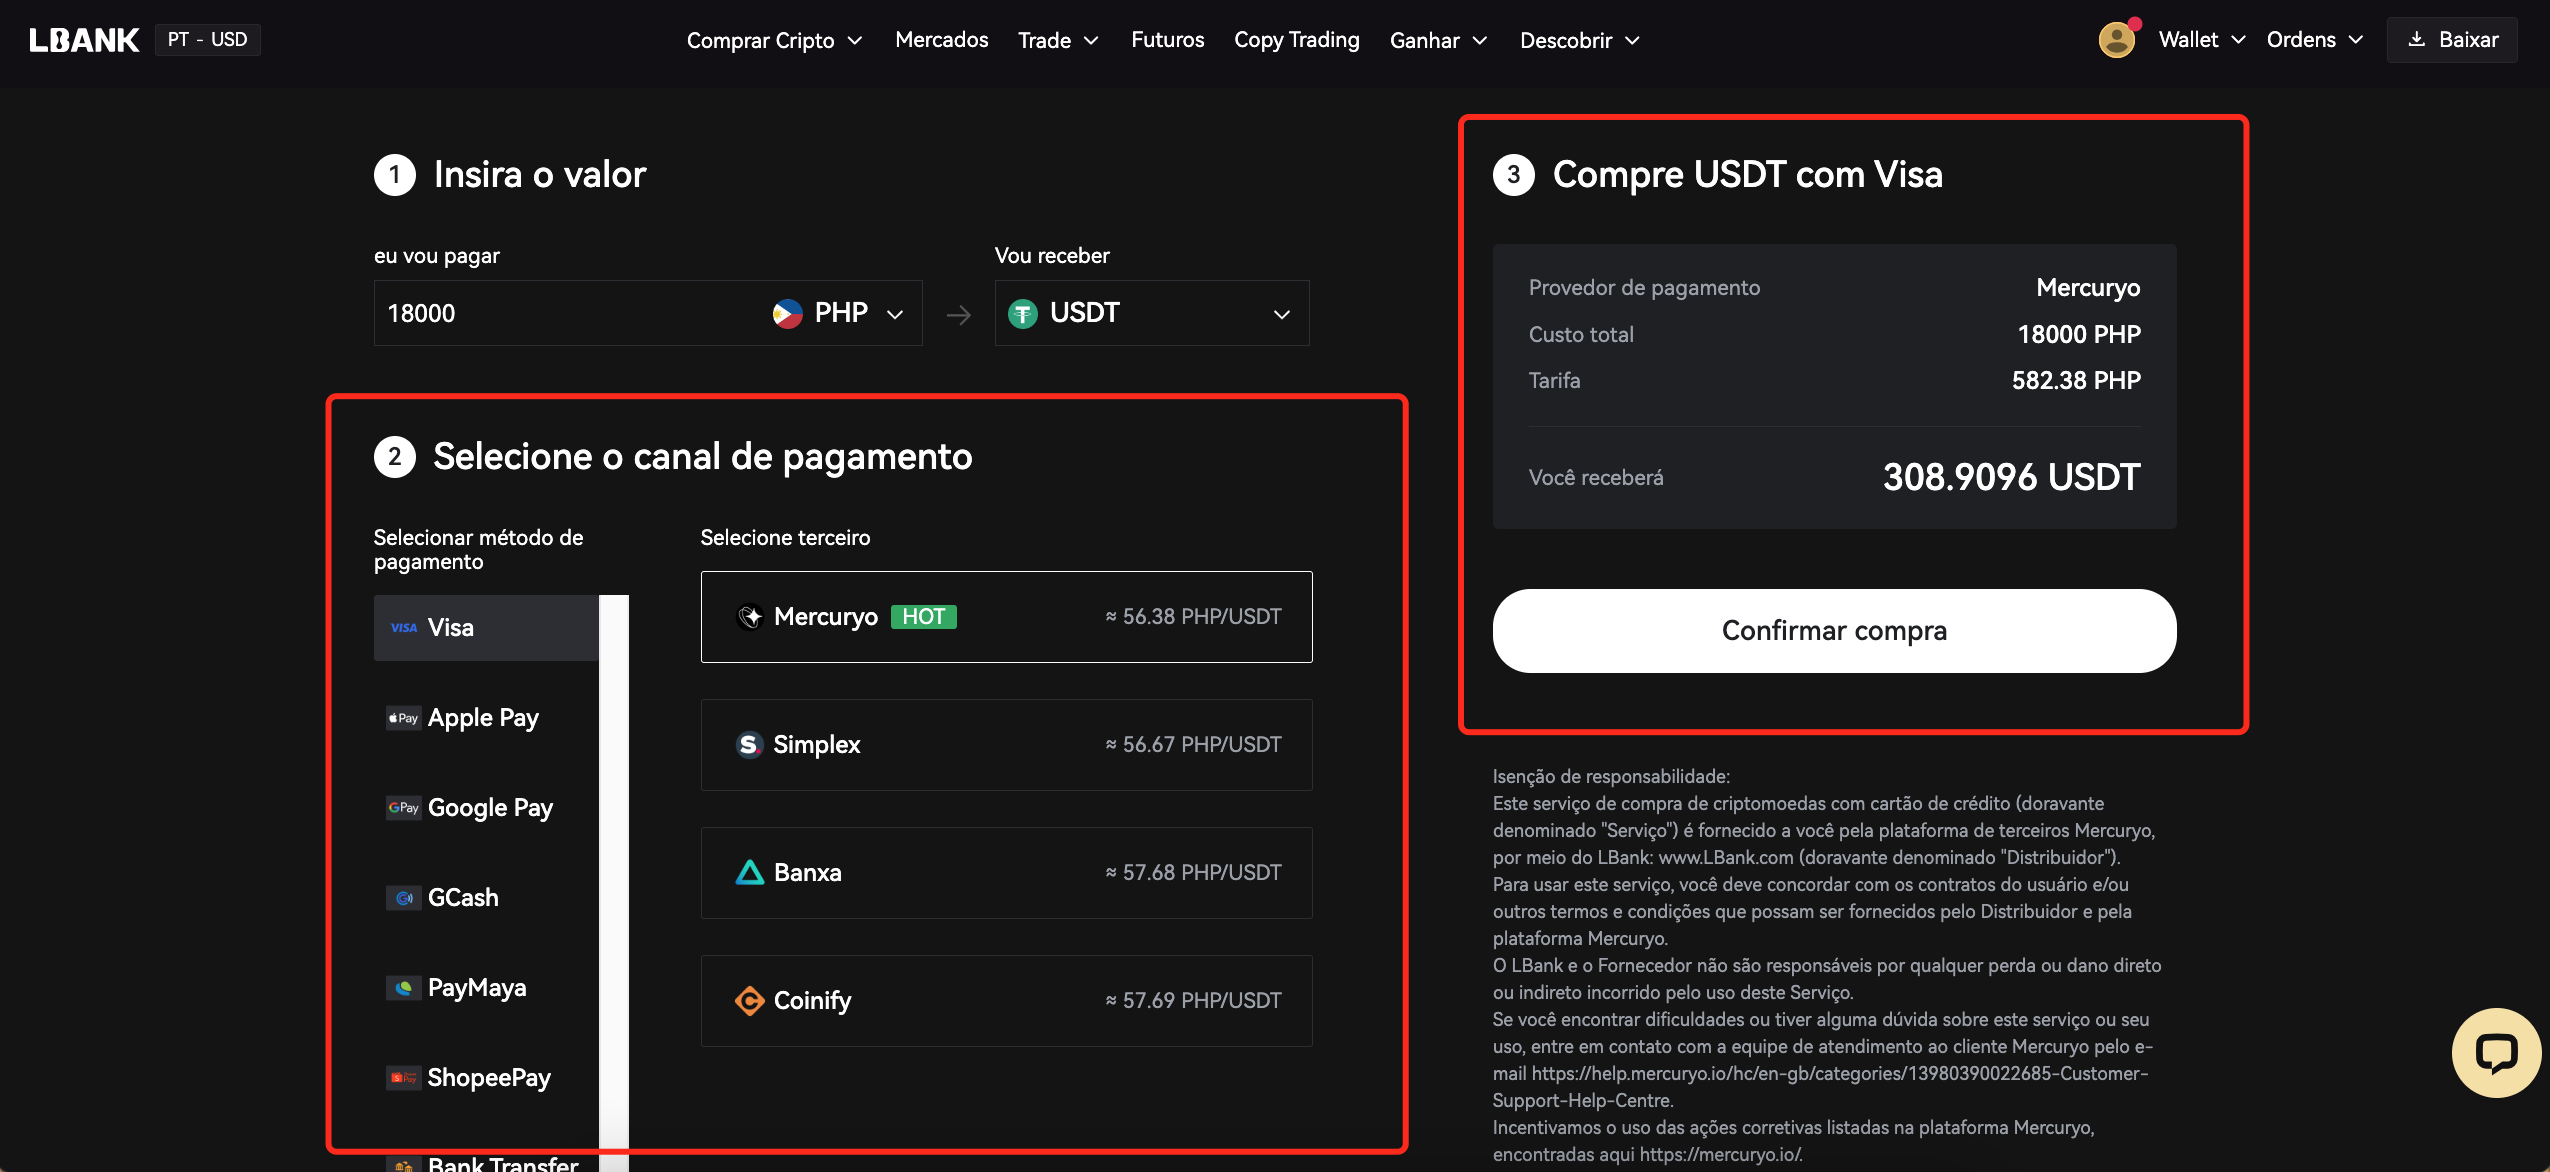Click the Philippine peso flag icon

click(x=788, y=314)
